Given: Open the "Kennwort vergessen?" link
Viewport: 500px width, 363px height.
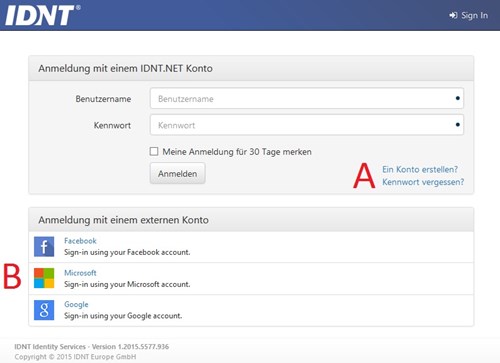Looking at the screenshot, I should click(x=423, y=182).
